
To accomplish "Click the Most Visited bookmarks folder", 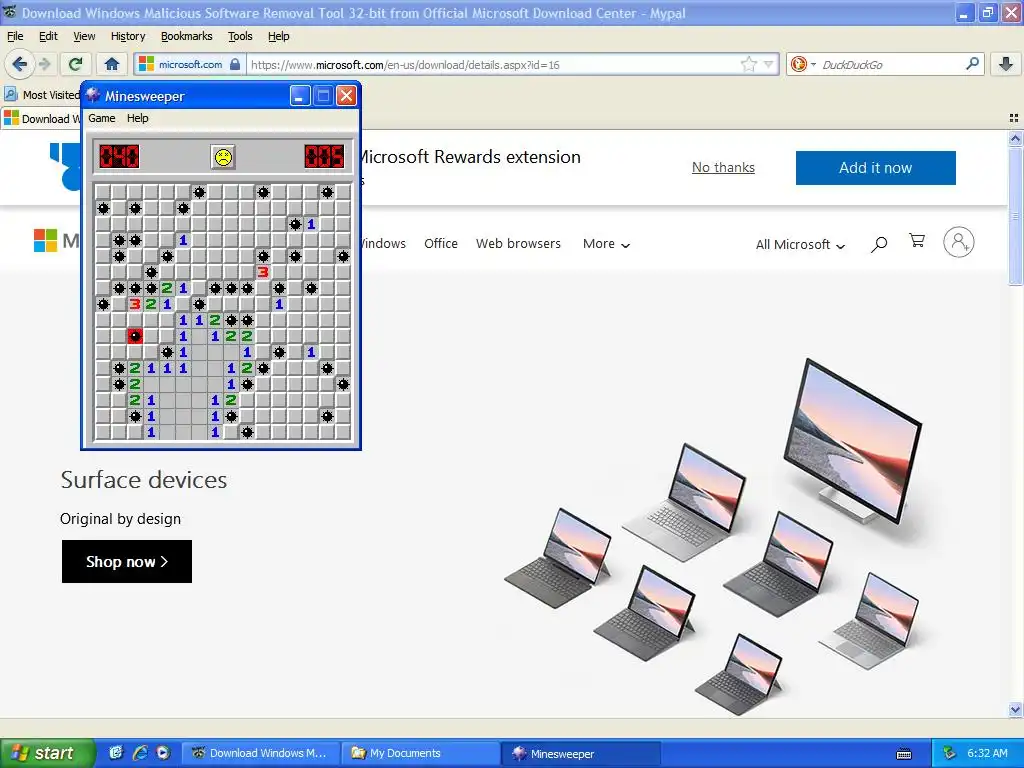I will (x=42, y=95).
